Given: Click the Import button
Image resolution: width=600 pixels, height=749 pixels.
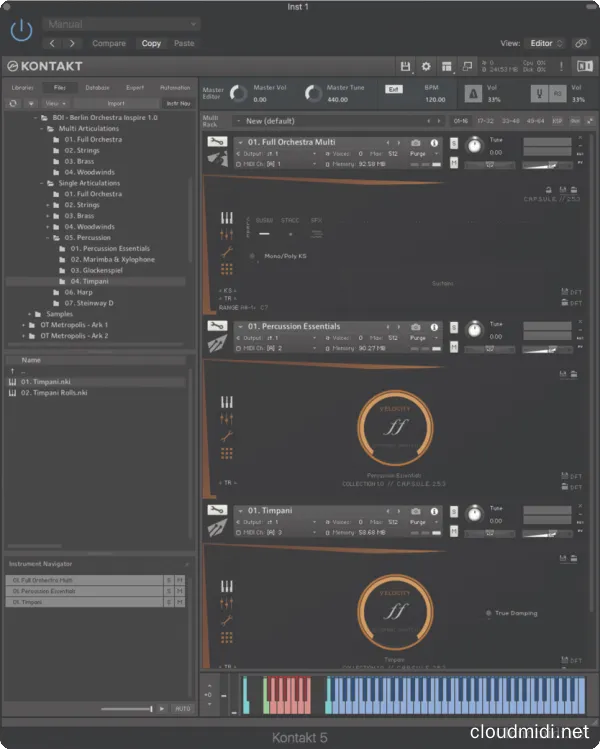Looking at the screenshot, I should 116,103.
